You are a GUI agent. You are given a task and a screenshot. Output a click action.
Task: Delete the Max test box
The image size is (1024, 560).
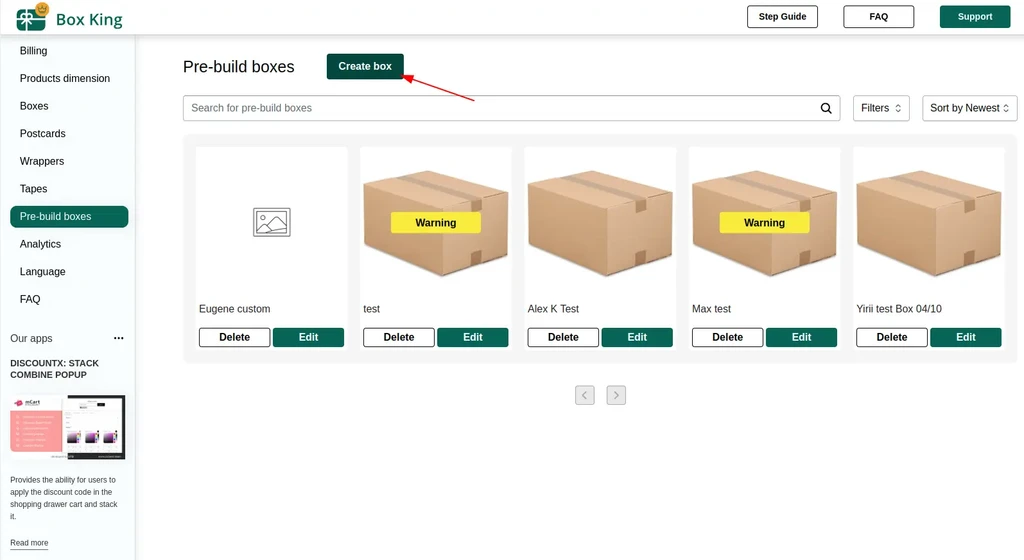pos(728,337)
